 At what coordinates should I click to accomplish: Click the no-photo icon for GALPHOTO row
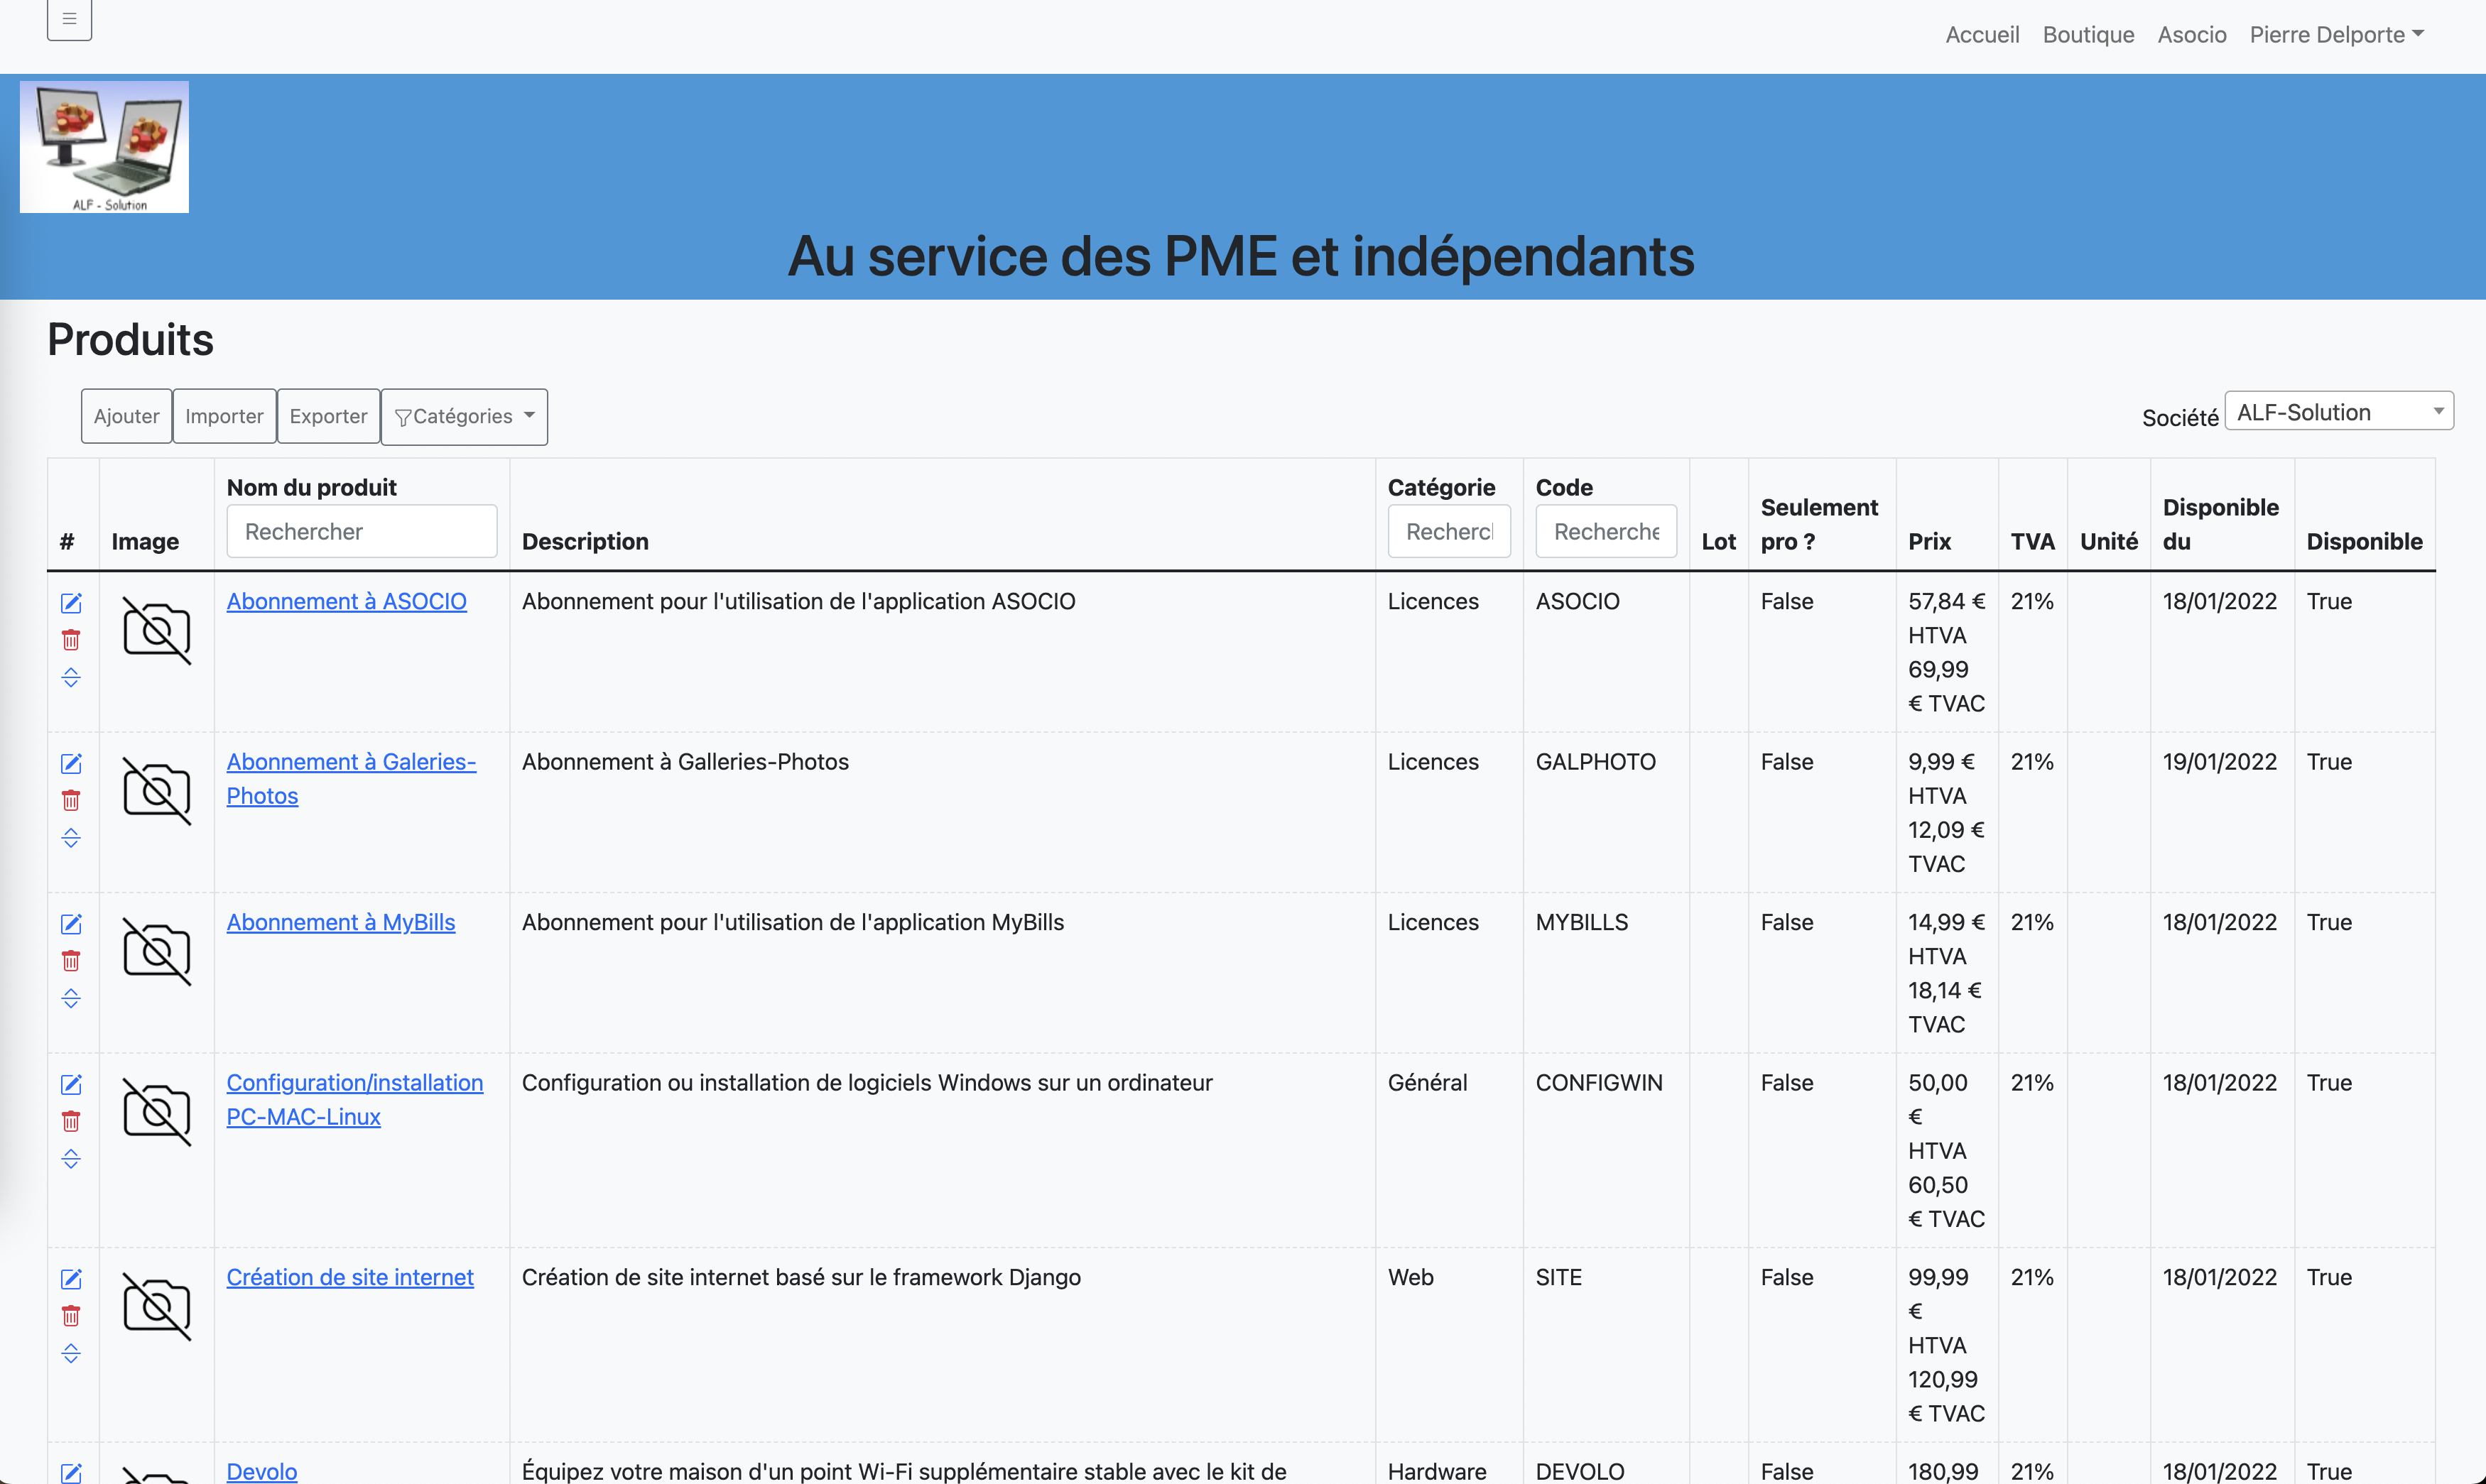point(156,791)
